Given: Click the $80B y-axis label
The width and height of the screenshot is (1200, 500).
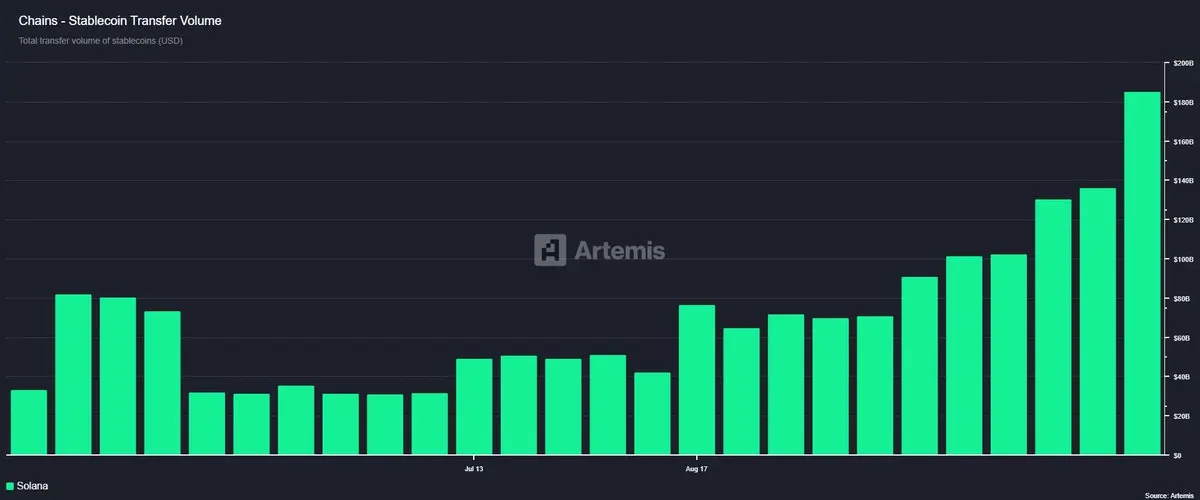Looking at the screenshot, I should tap(1182, 299).
